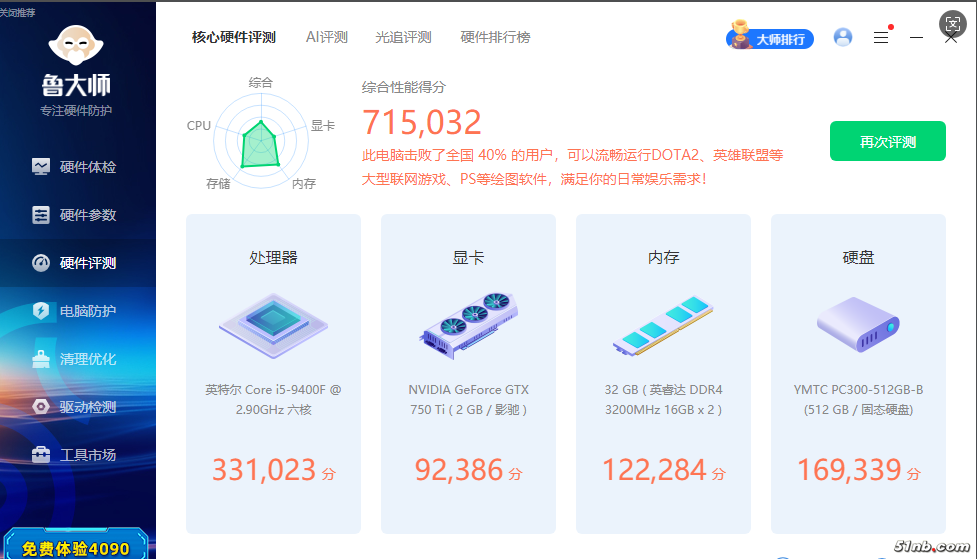Click the 驱动检测 gear icon in sidebar
The height and width of the screenshot is (559, 977).
[x=41, y=407]
